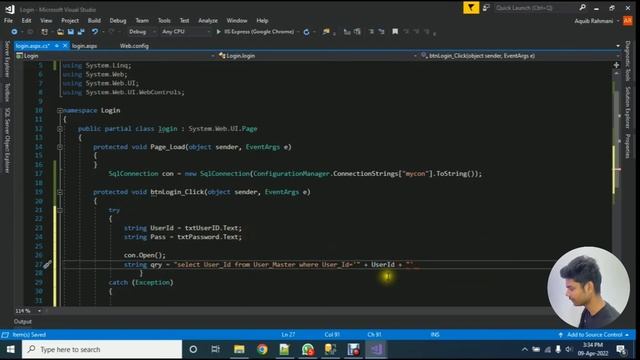Screen dimensions: 640x360
Task: Collapse the namespace Login code block
Action: [60, 110]
